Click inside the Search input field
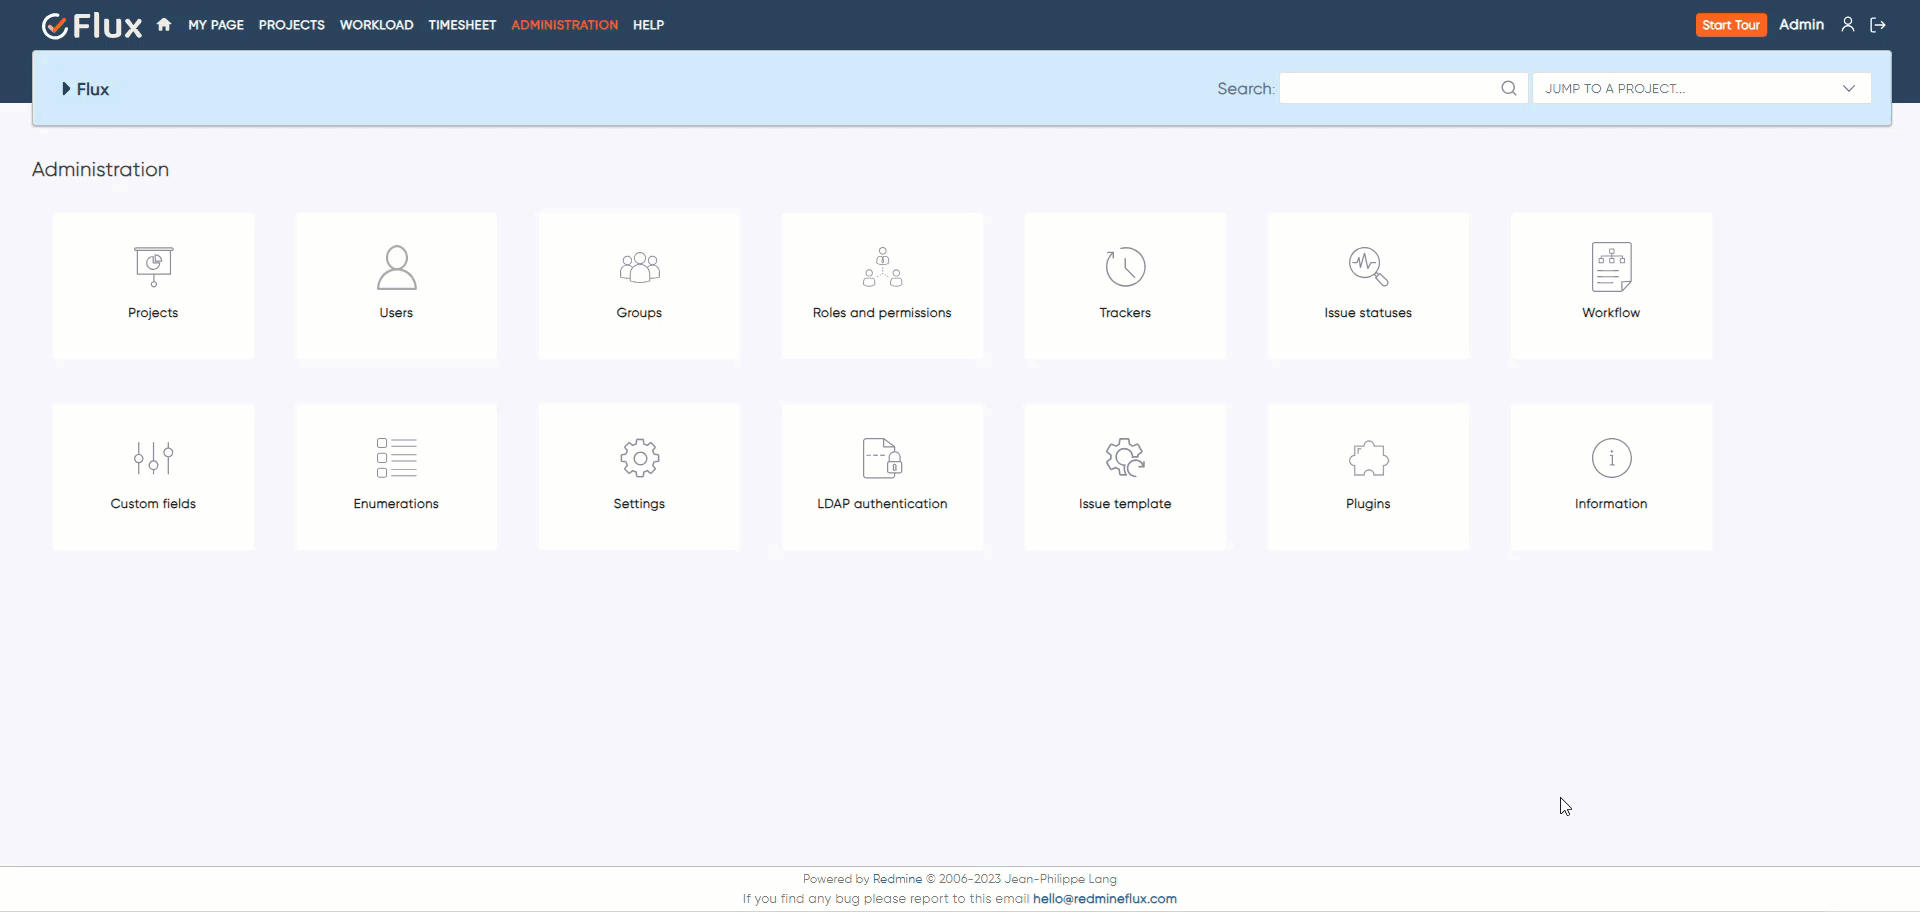Screen dimensions: 1920x912 pos(1390,88)
